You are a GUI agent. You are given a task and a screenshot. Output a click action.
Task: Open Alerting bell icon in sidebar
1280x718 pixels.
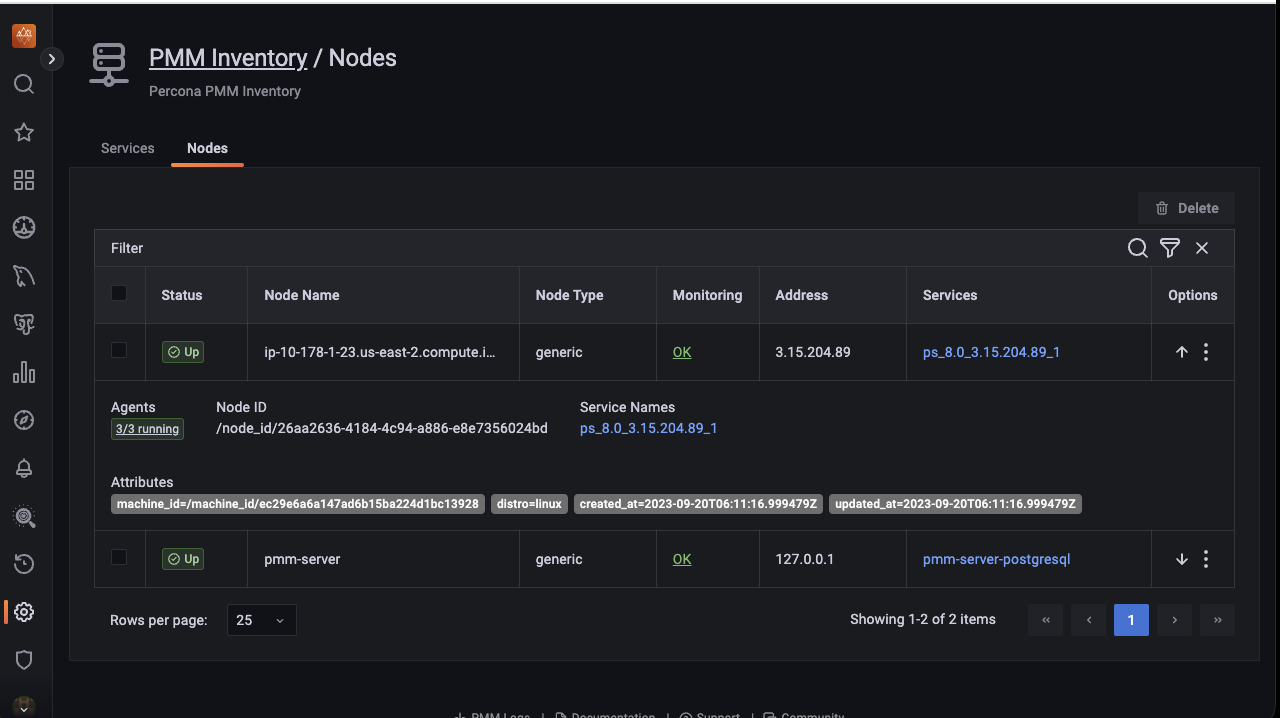(x=24, y=468)
